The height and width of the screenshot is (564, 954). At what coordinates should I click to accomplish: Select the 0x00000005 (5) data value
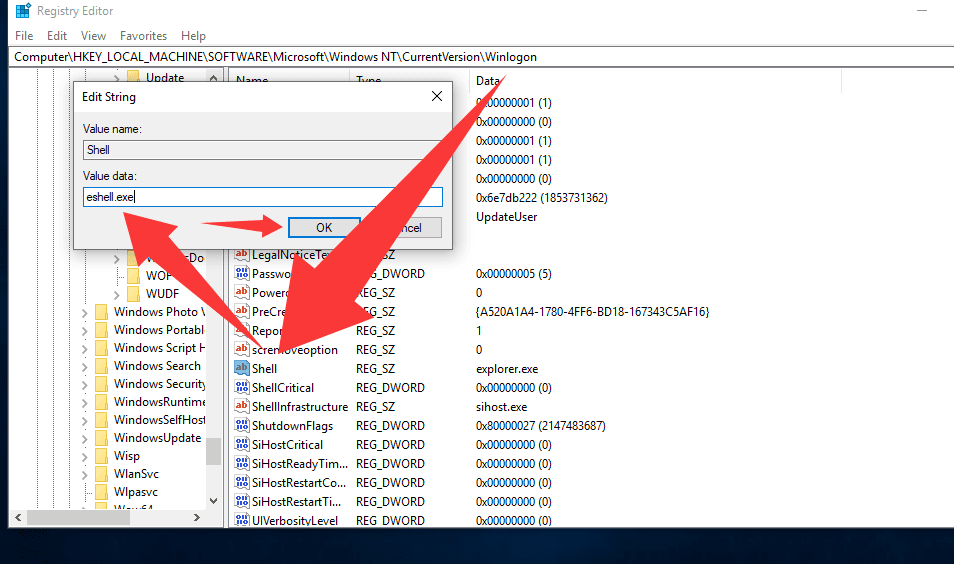(514, 274)
